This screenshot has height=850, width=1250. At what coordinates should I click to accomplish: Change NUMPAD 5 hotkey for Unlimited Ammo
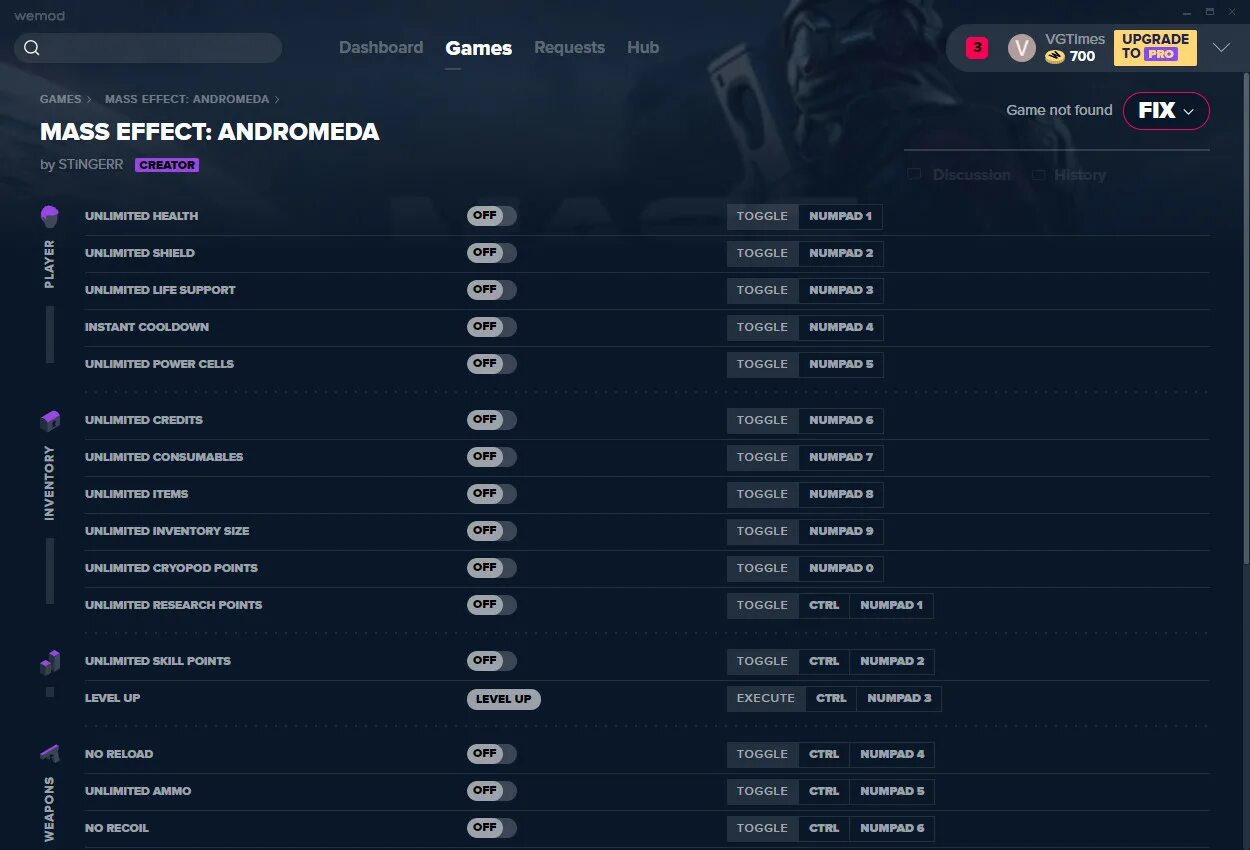point(892,791)
